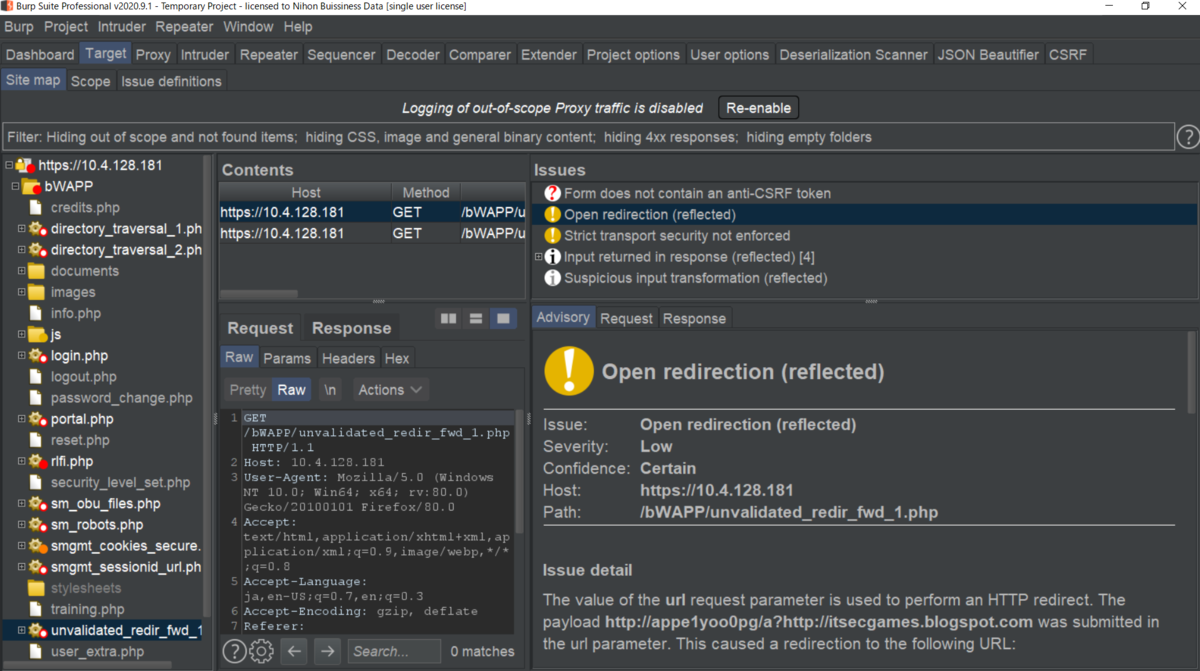Expand portal.php tree node
This screenshot has height=671, width=1200.
click(x=21, y=419)
